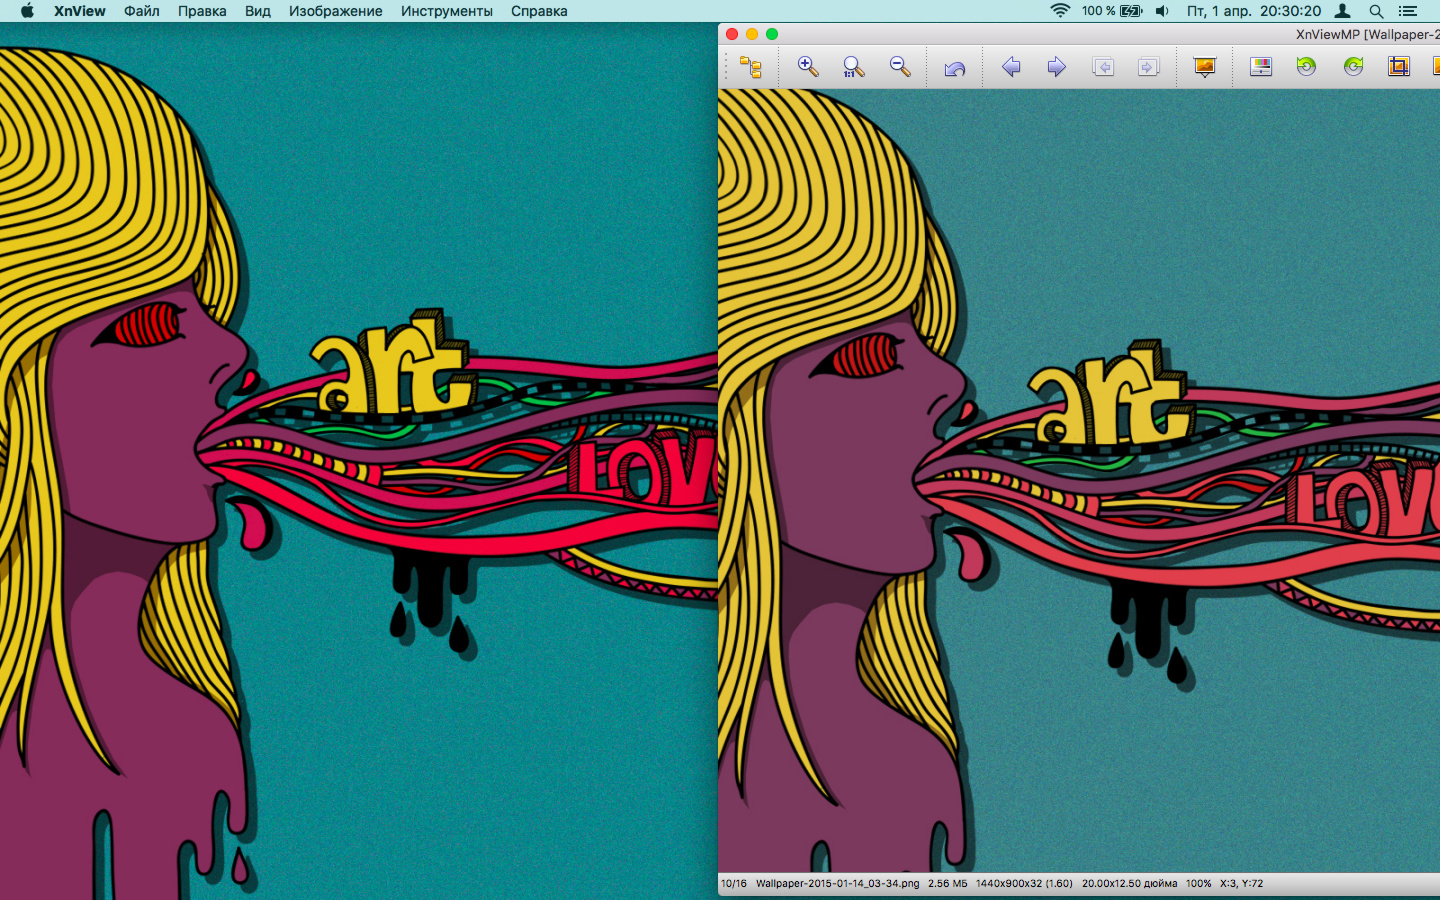Image resolution: width=1440 pixels, height=900 pixels.
Task: Go to next image with right arrow
Action: click(1056, 67)
